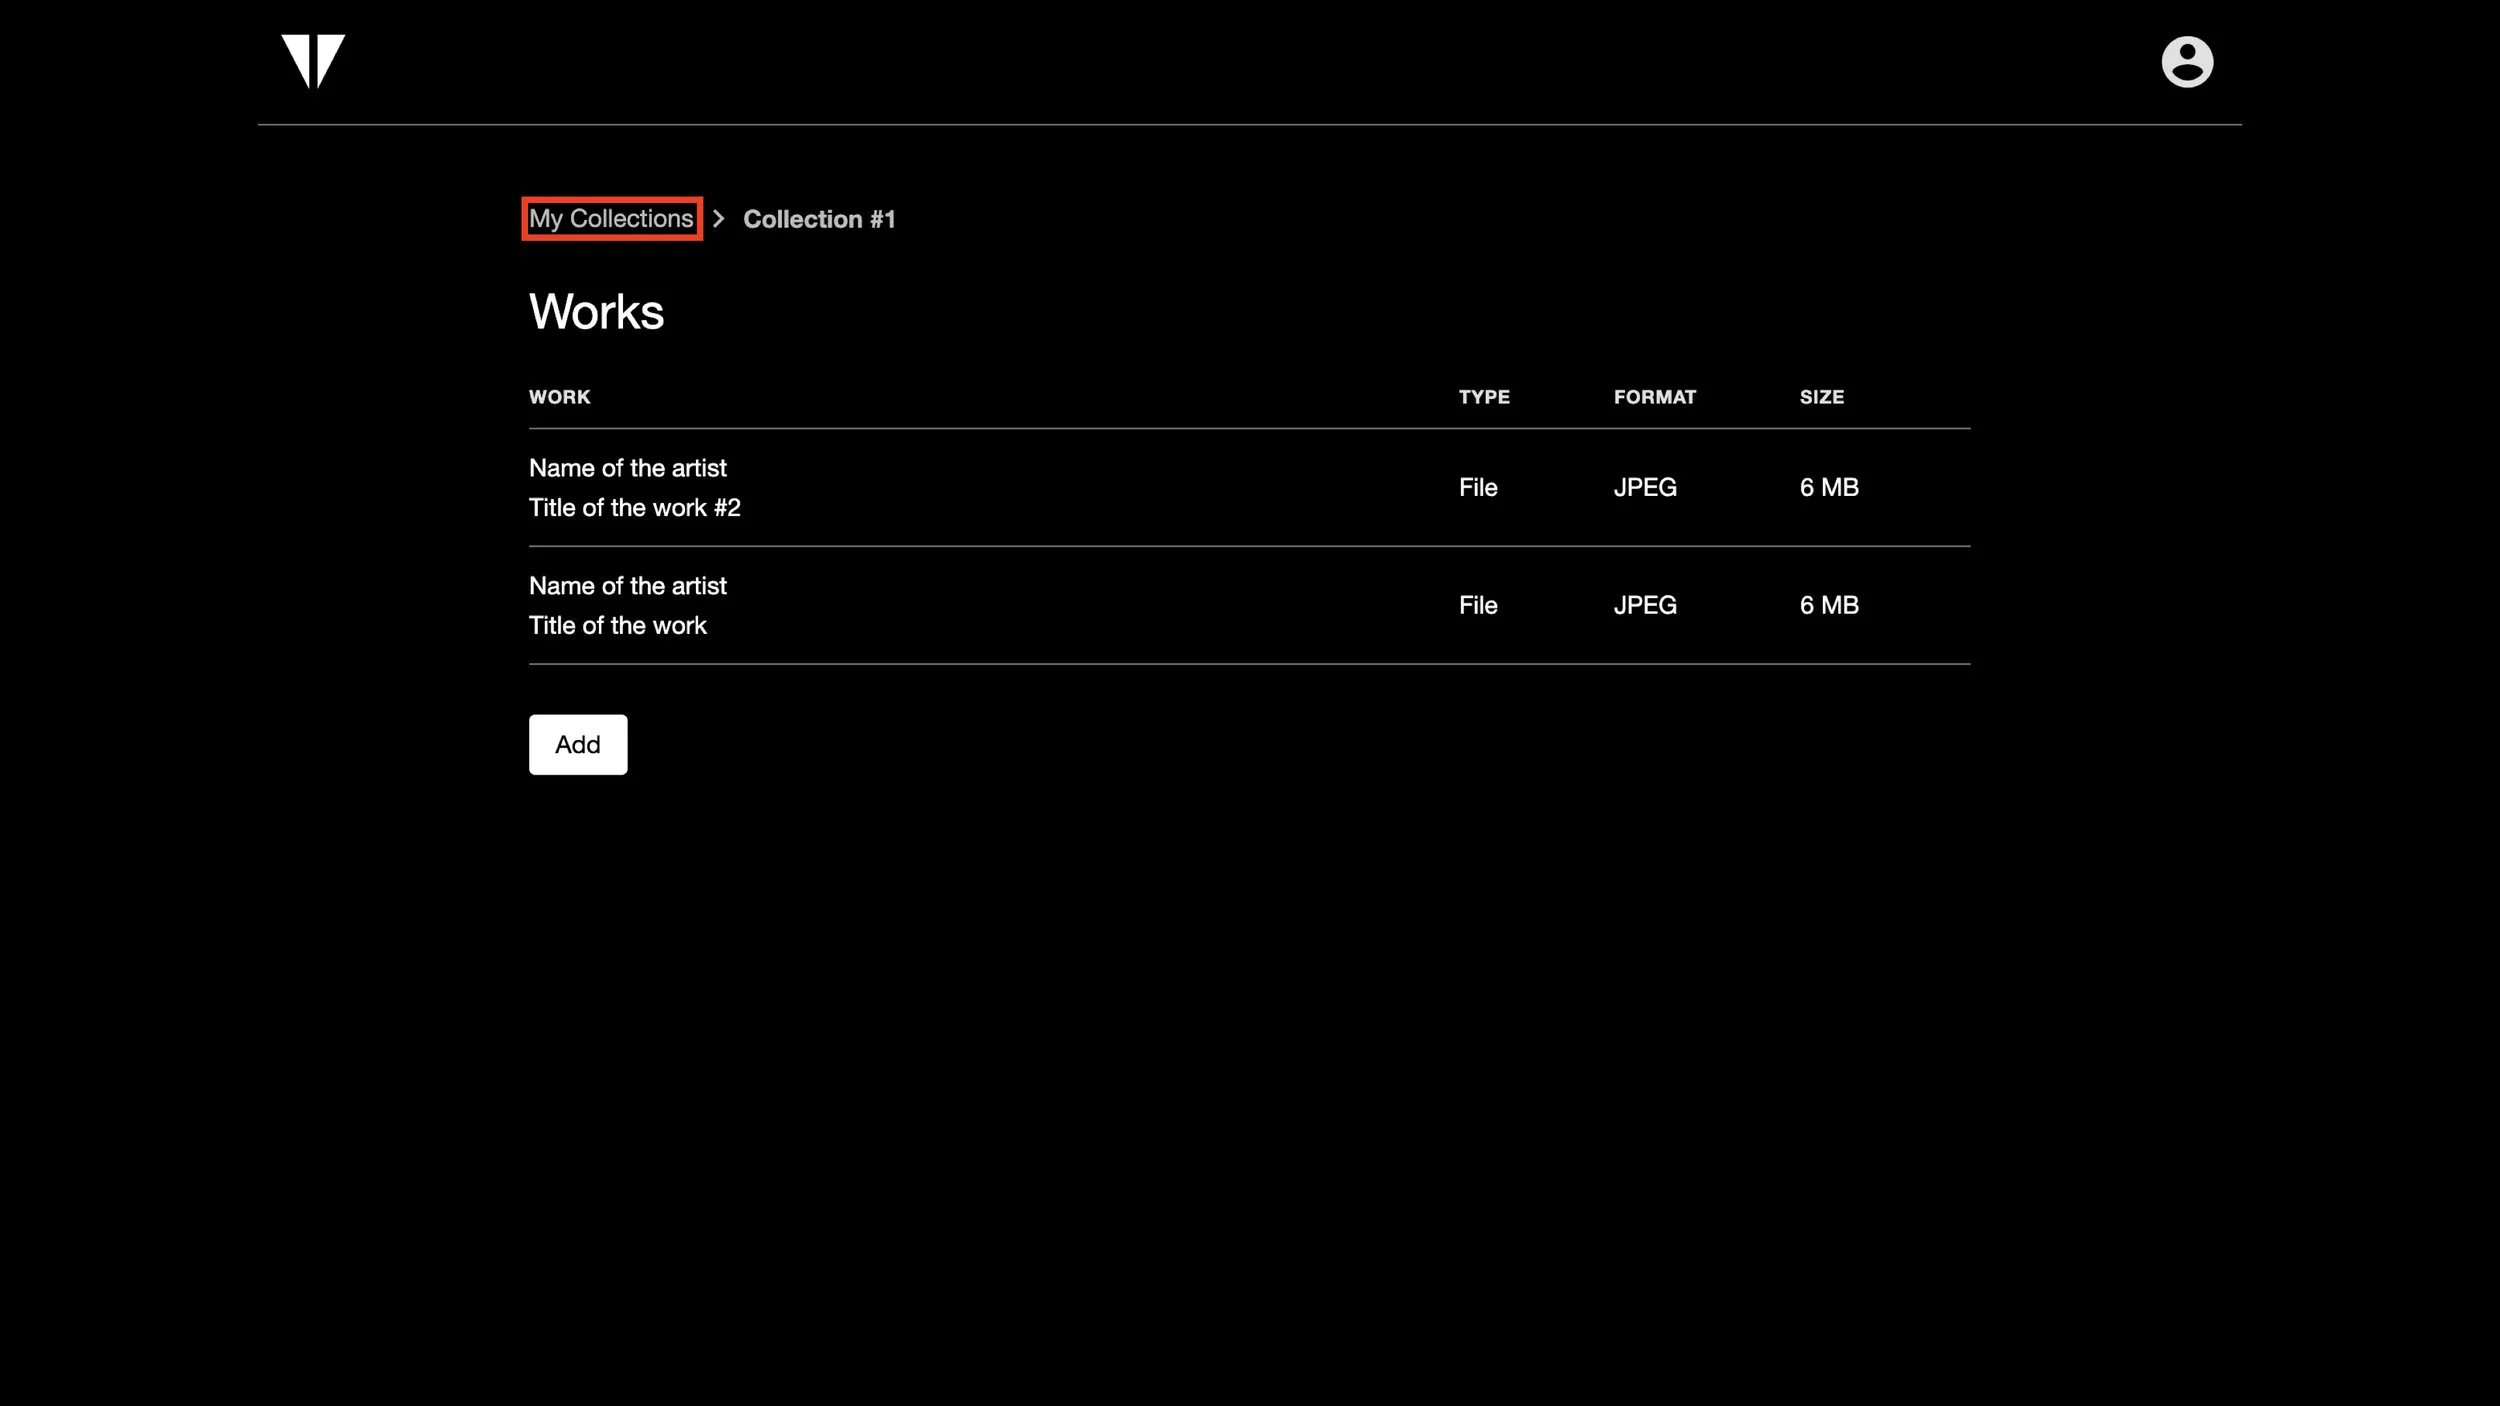Screen dimensions: 2500x1406
Task: Open the second row, Title of the work
Action: pos(617,626)
